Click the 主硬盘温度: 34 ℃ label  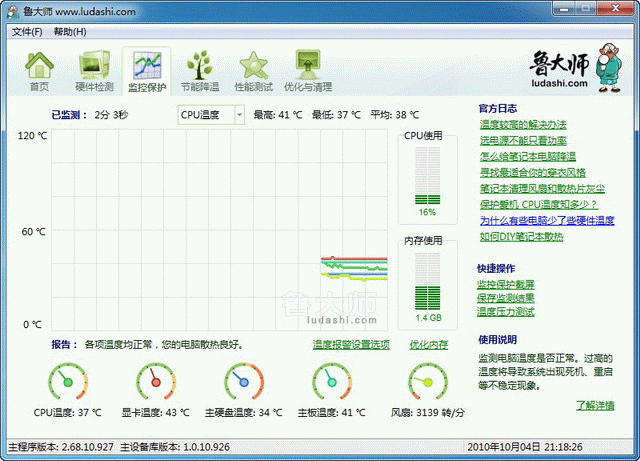pos(244,412)
